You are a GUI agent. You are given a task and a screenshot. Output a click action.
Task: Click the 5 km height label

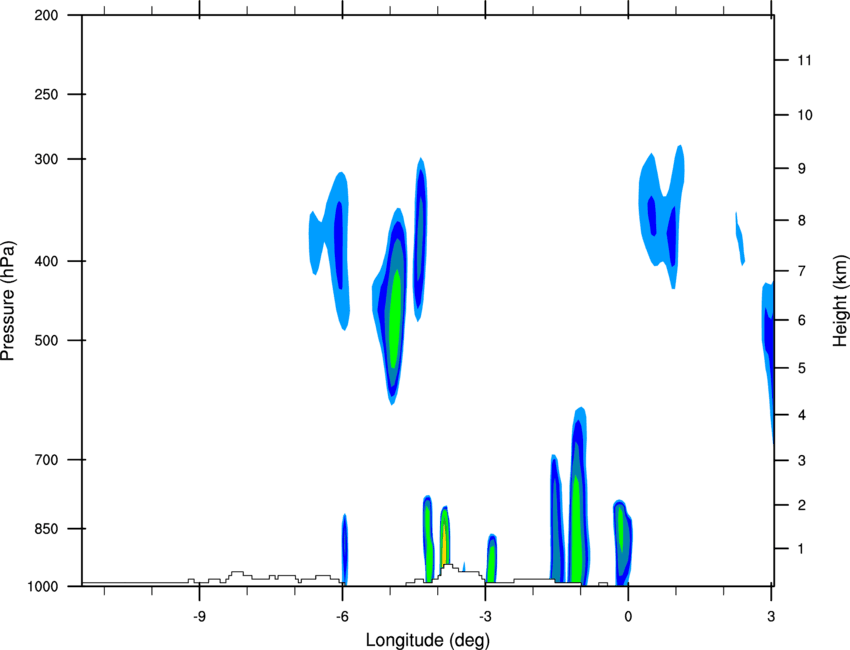click(x=801, y=369)
